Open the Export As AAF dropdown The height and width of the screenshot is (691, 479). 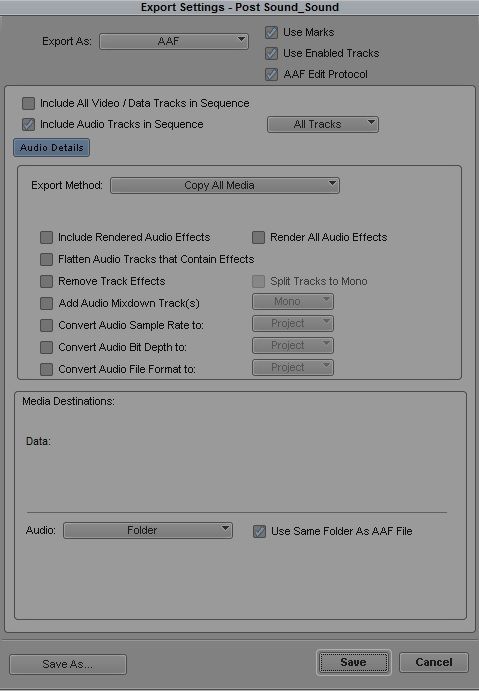coord(174,41)
